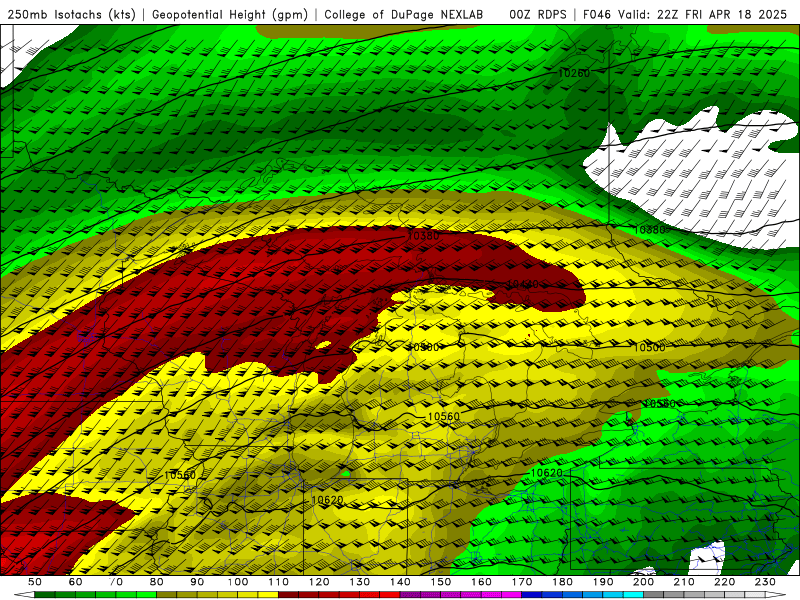The image size is (800, 600).
Task: Click the 'Geopotential Height (gpm)' header text
Action: pyautogui.click(x=230, y=14)
